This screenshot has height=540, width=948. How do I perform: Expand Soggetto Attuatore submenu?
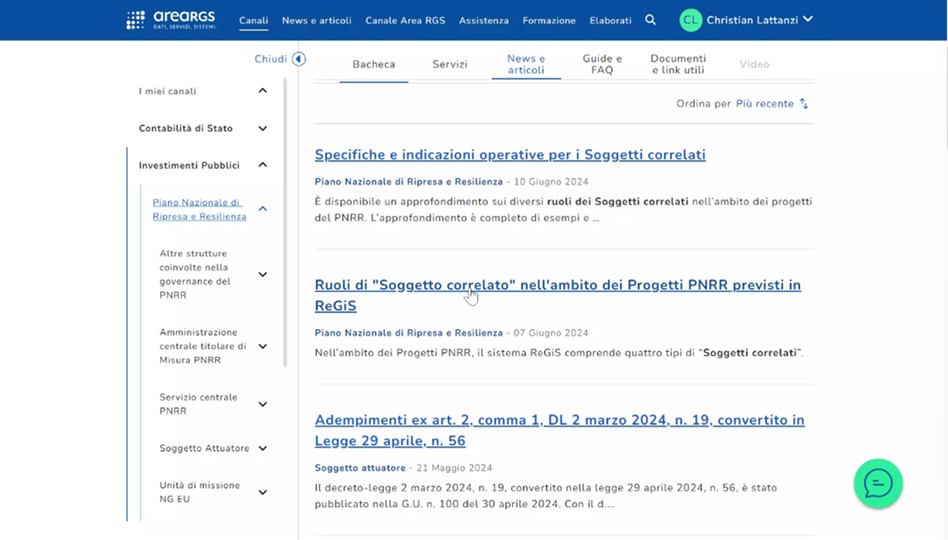[263, 449]
